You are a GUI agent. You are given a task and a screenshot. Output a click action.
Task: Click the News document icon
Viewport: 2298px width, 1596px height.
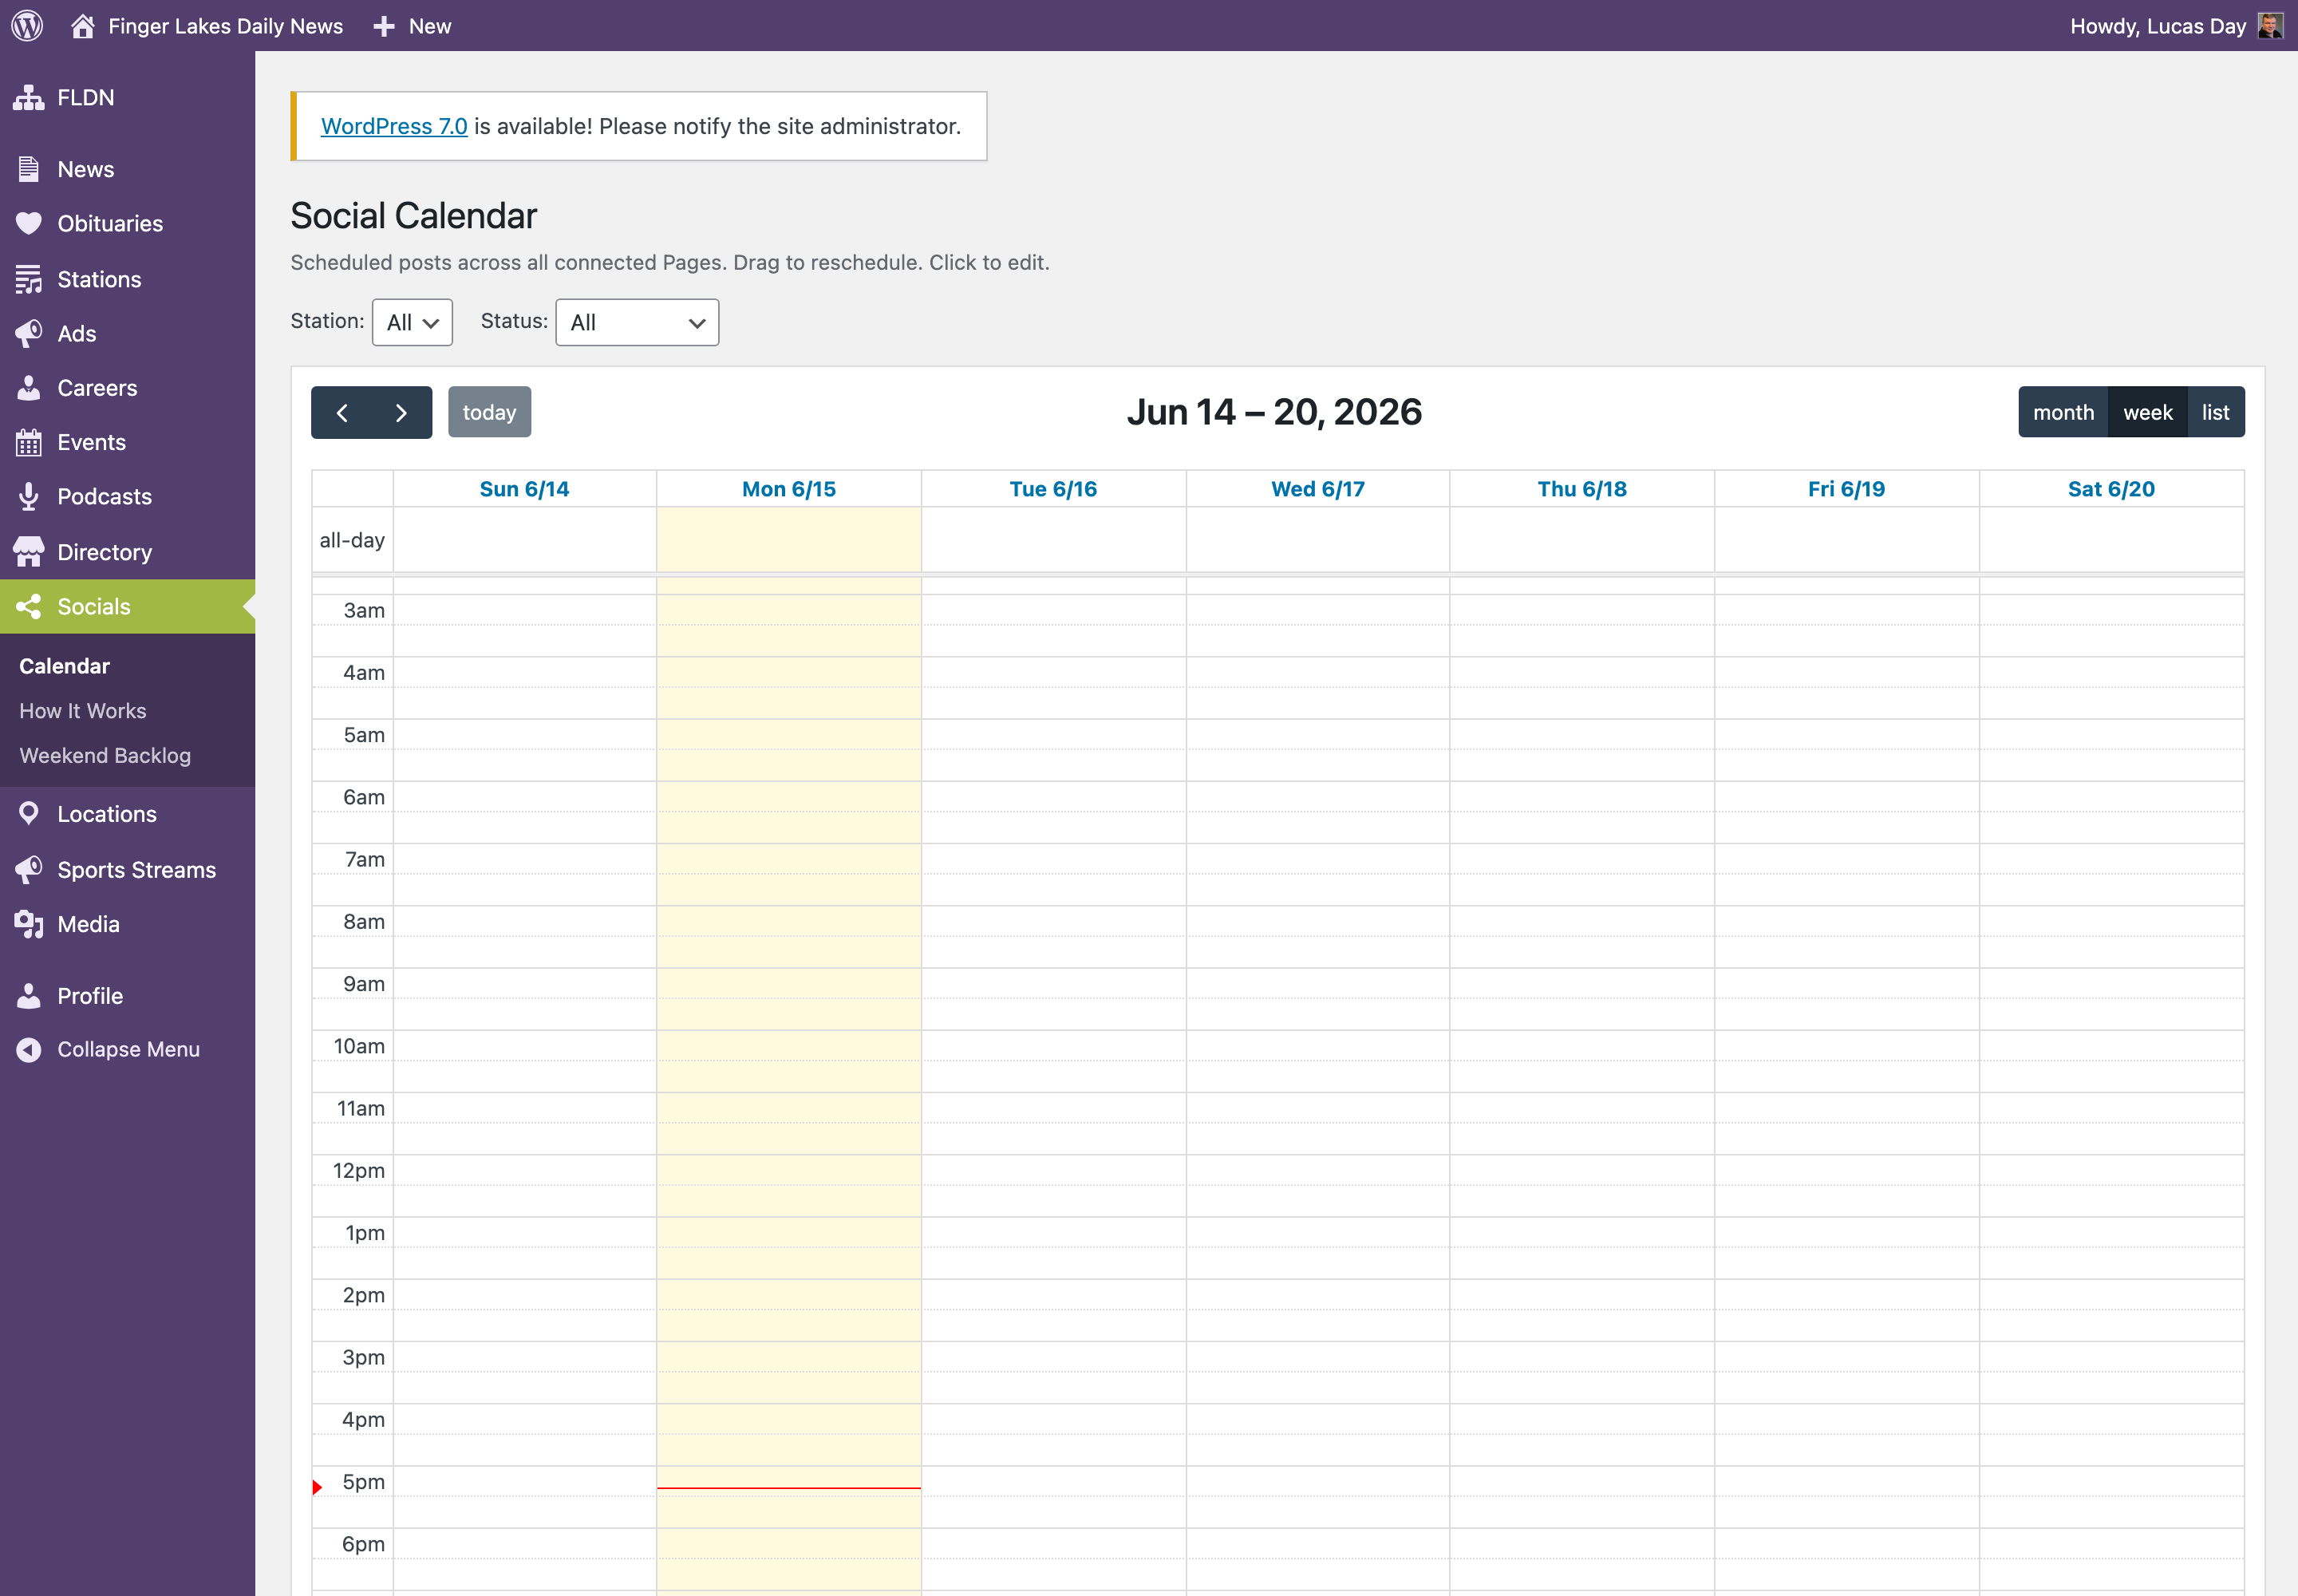click(29, 169)
